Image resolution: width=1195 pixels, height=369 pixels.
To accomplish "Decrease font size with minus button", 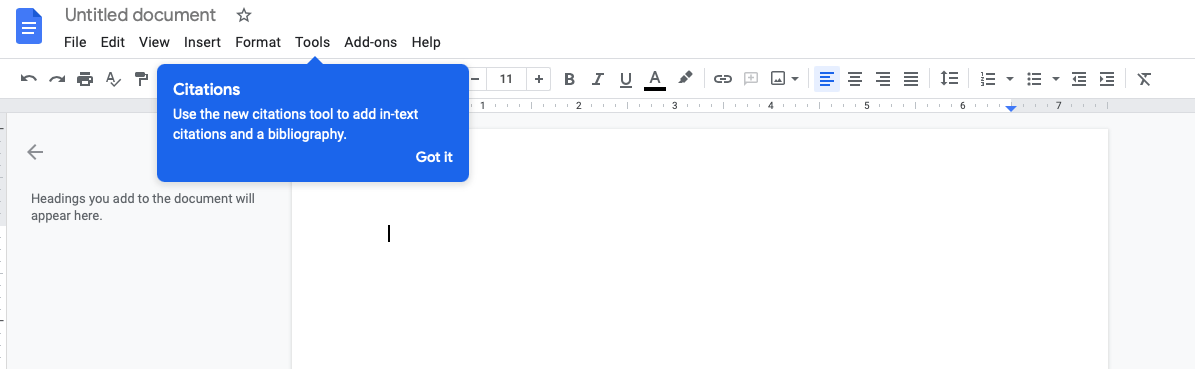I will tap(475, 79).
